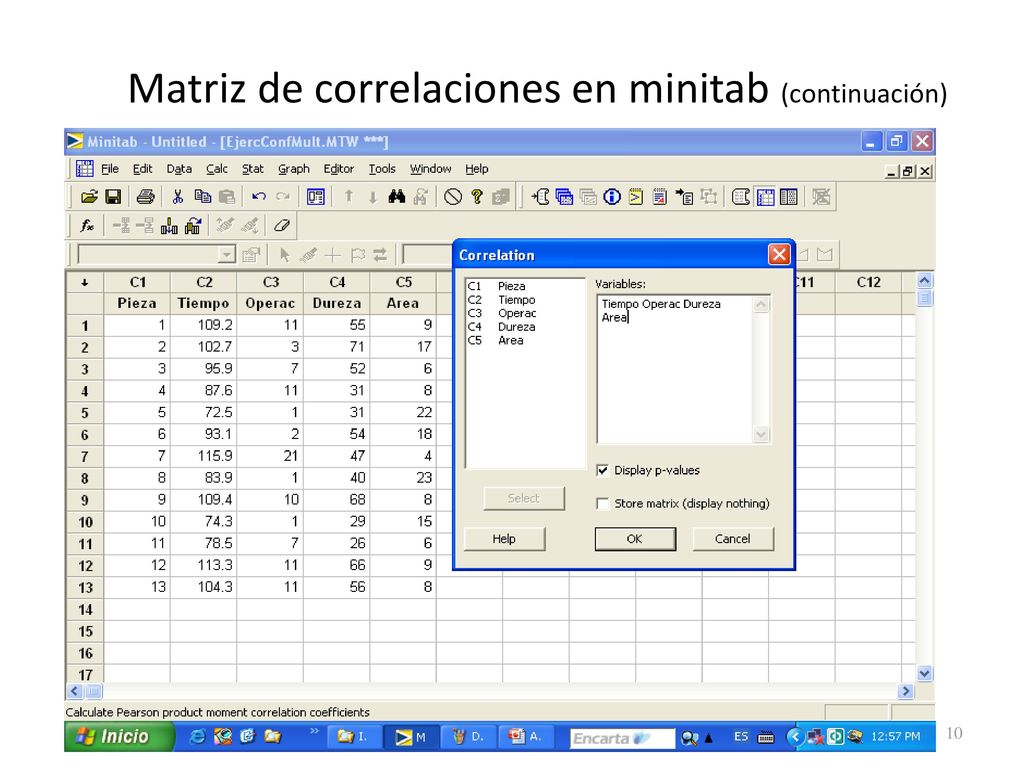1024x768 pixels.
Task: Show the Session window icon
Action: click(x=540, y=197)
